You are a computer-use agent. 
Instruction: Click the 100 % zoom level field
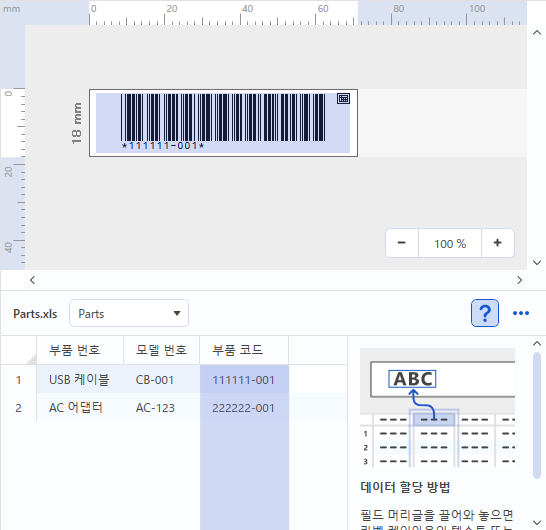[450, 243]
